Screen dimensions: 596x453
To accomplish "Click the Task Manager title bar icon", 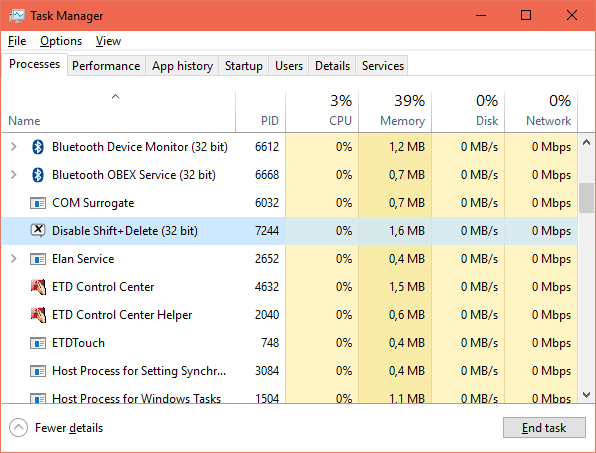I will pyautogui.click(x=17, y=16).
